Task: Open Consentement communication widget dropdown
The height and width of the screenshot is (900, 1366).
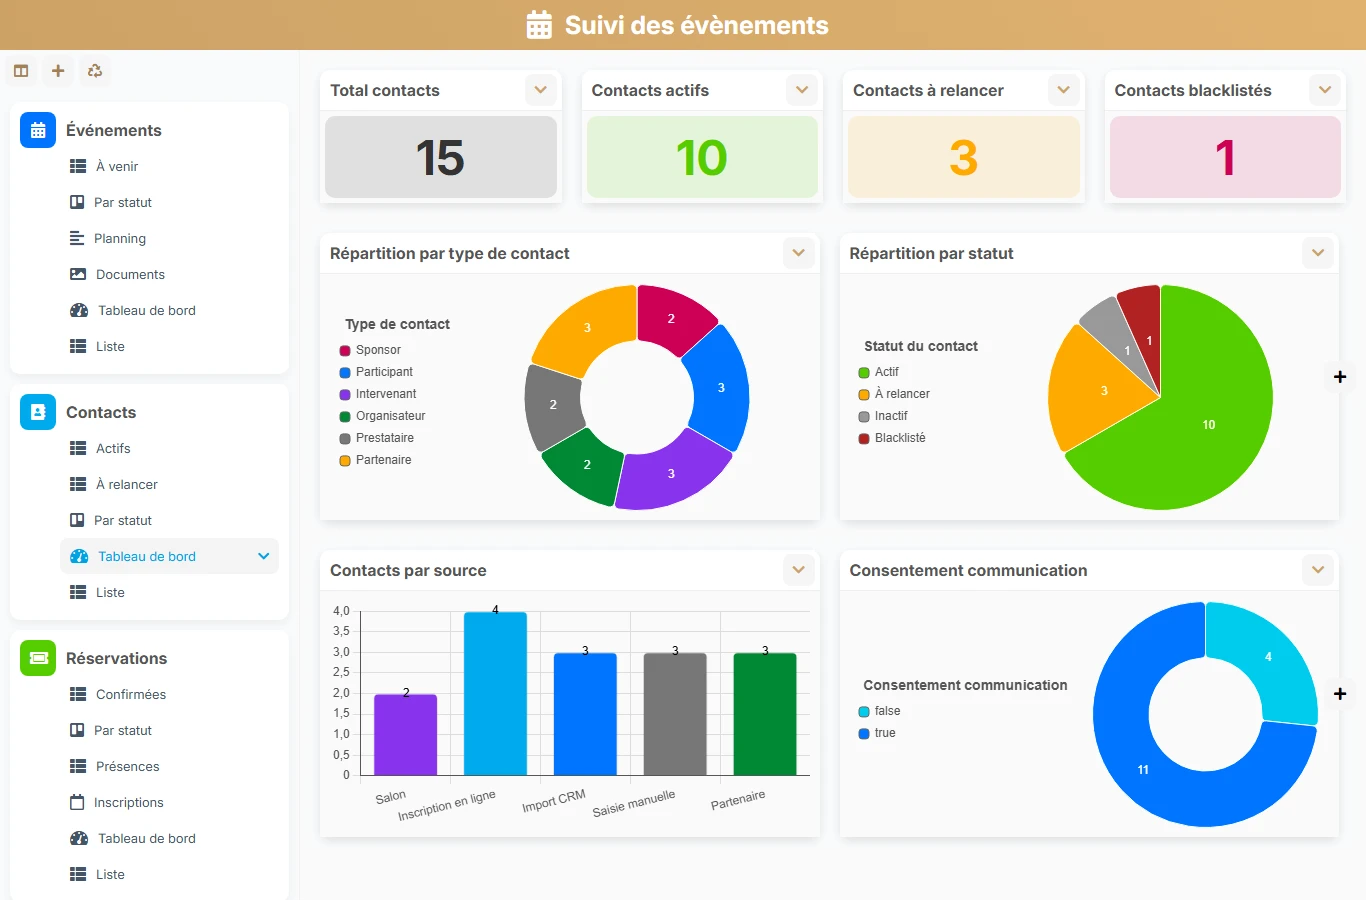Action: coord(1318,570)
